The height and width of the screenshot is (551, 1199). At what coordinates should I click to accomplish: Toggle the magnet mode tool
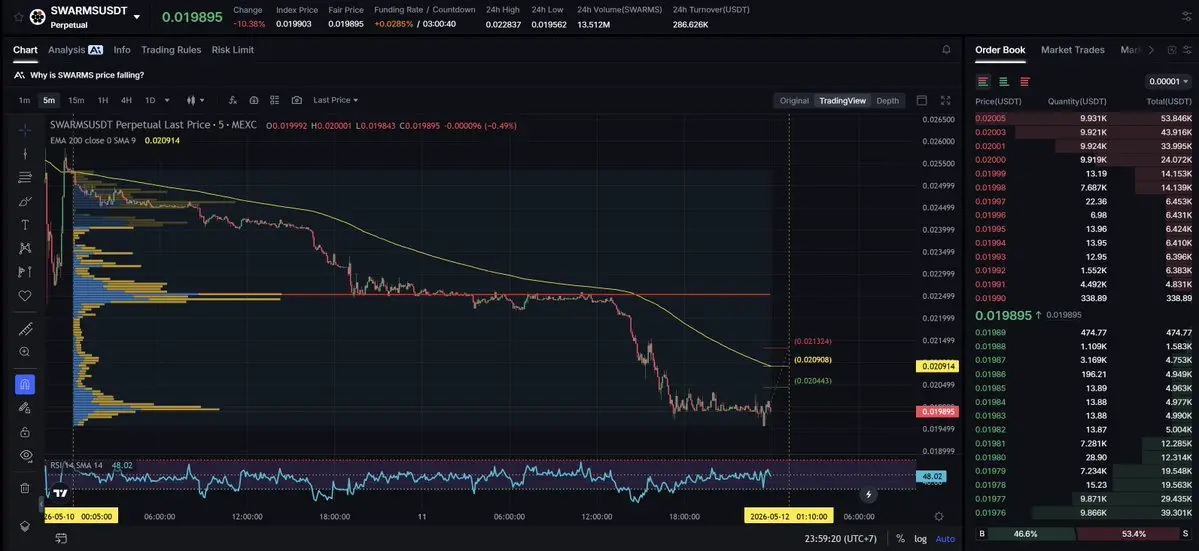coord(24,384)
